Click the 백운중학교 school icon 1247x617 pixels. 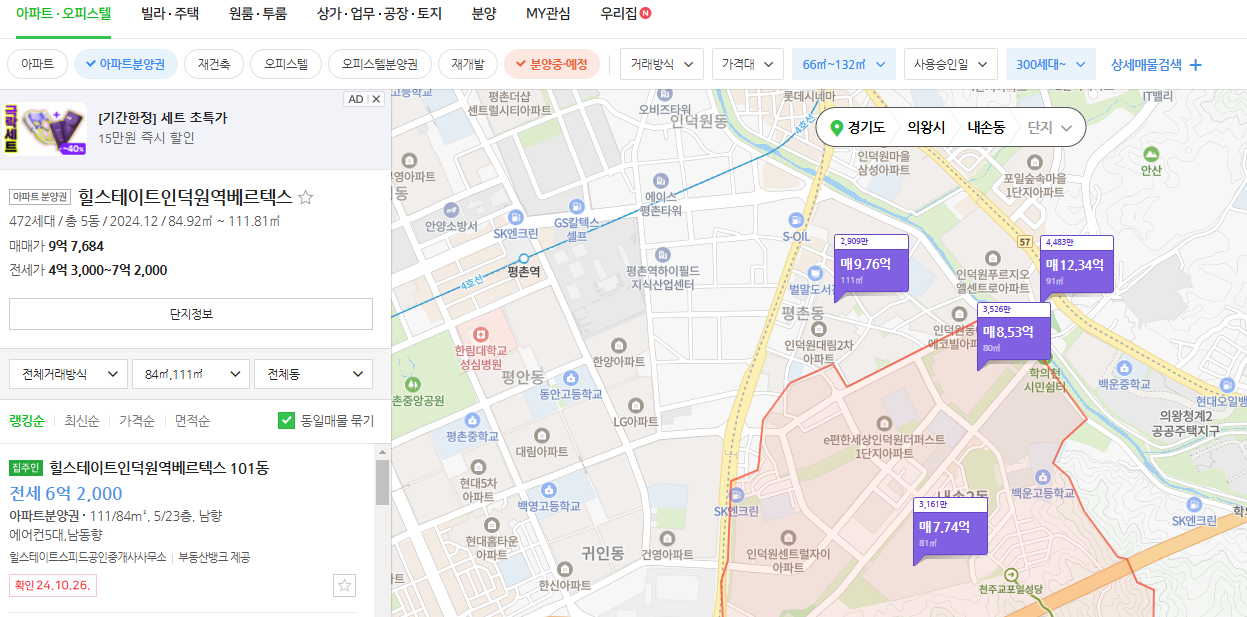click(x=1125, y=368)
